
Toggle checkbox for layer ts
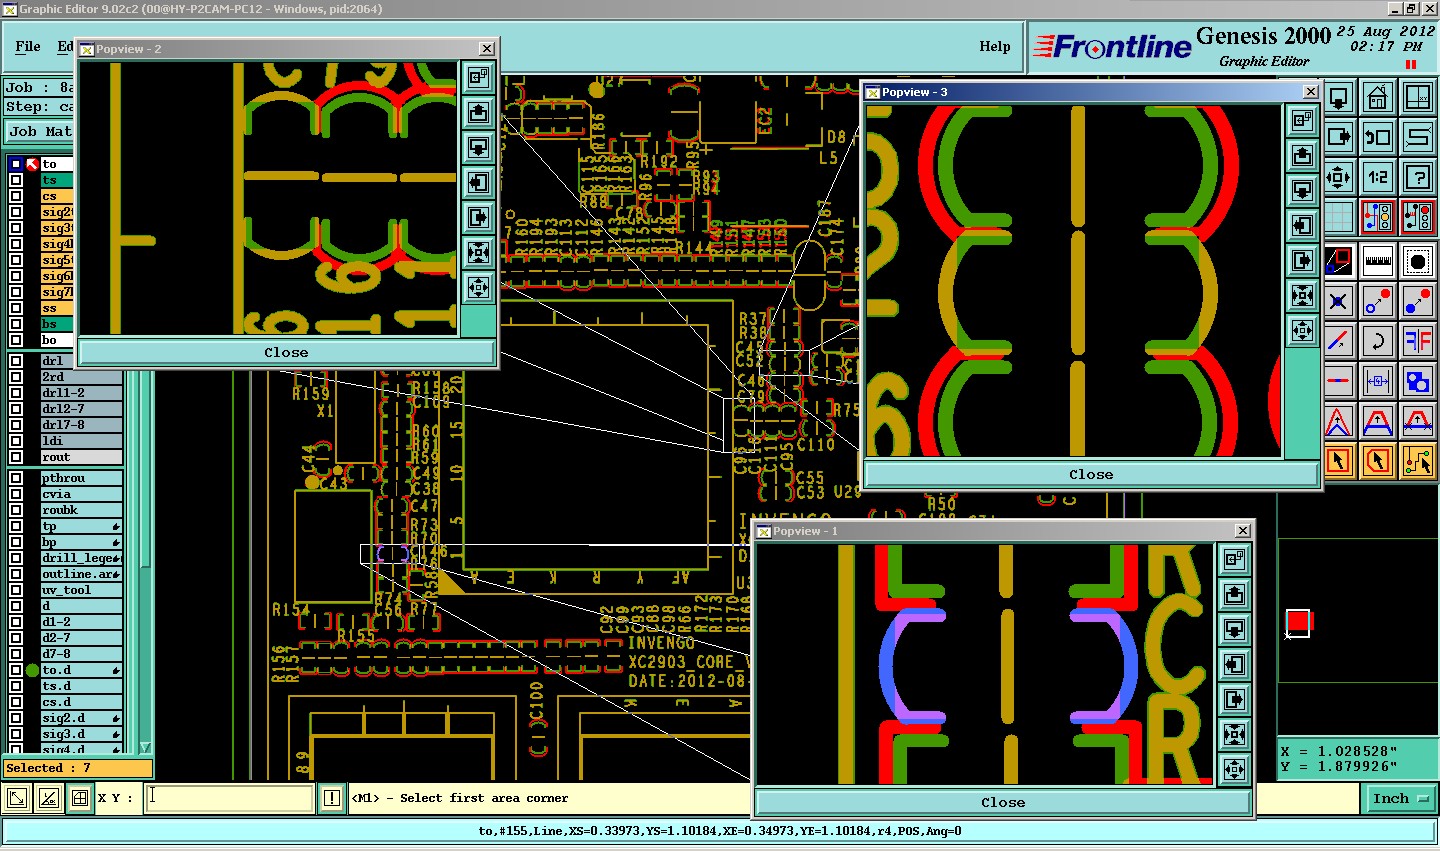[16, 180]
